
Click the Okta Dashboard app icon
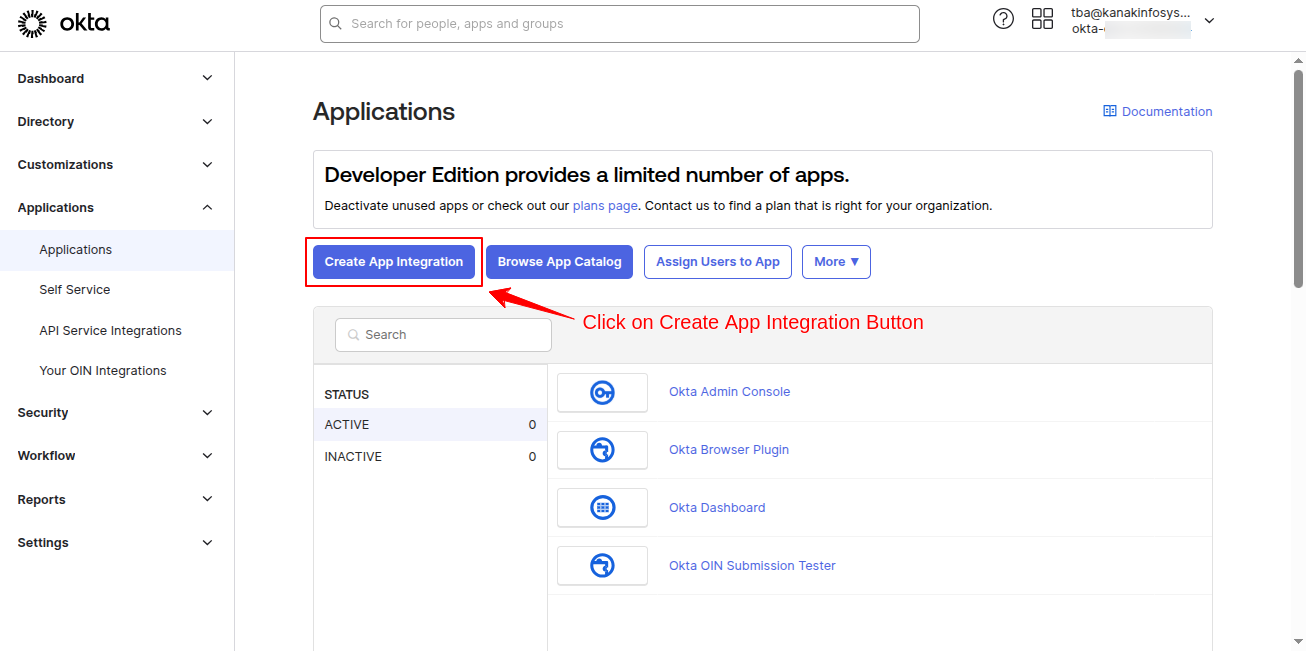pyautogui.click(x=602, y=508)
